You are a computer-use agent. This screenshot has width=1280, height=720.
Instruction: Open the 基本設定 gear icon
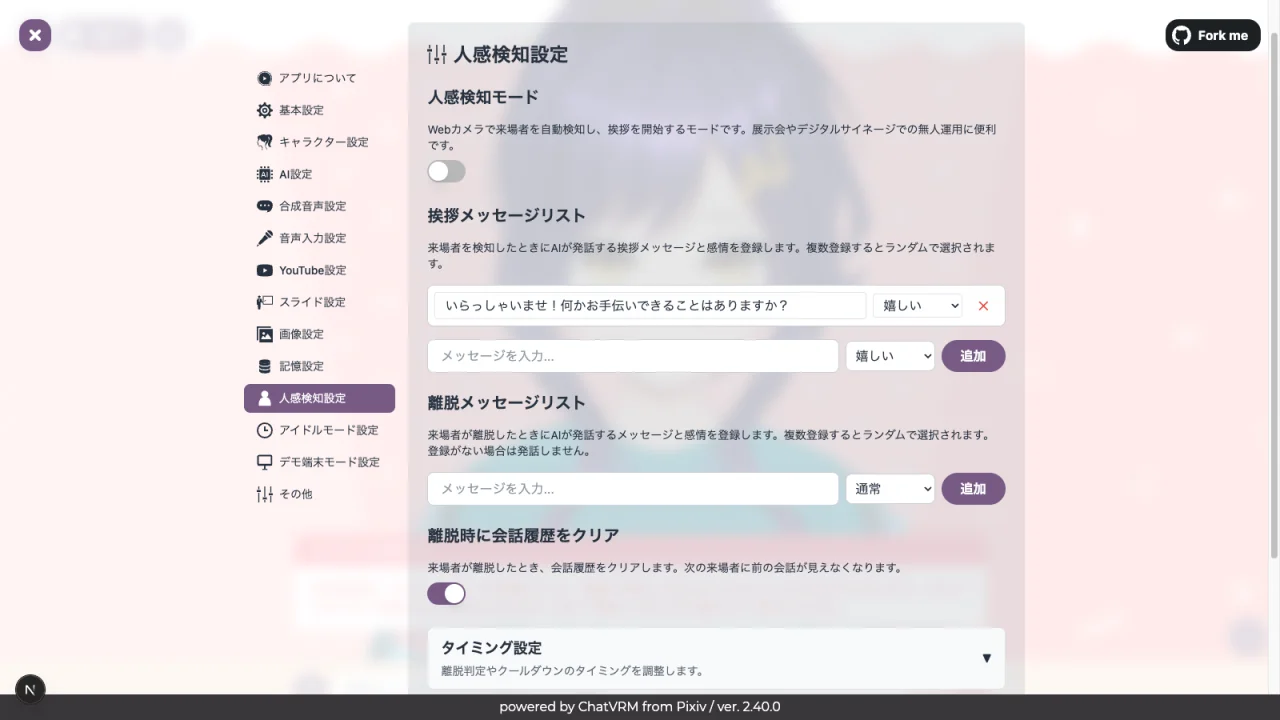pyautogui.click(x=264, y=110)
